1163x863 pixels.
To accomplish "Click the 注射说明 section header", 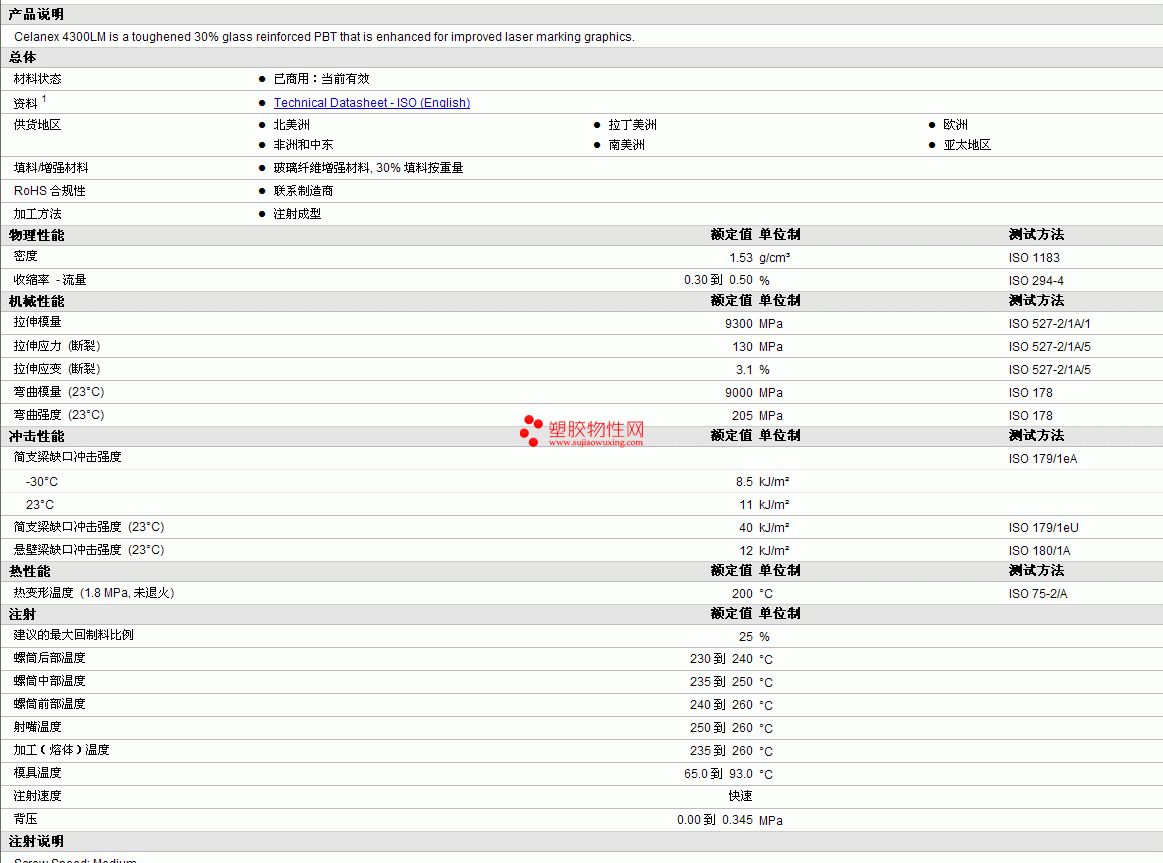I will tap(36, 841).
